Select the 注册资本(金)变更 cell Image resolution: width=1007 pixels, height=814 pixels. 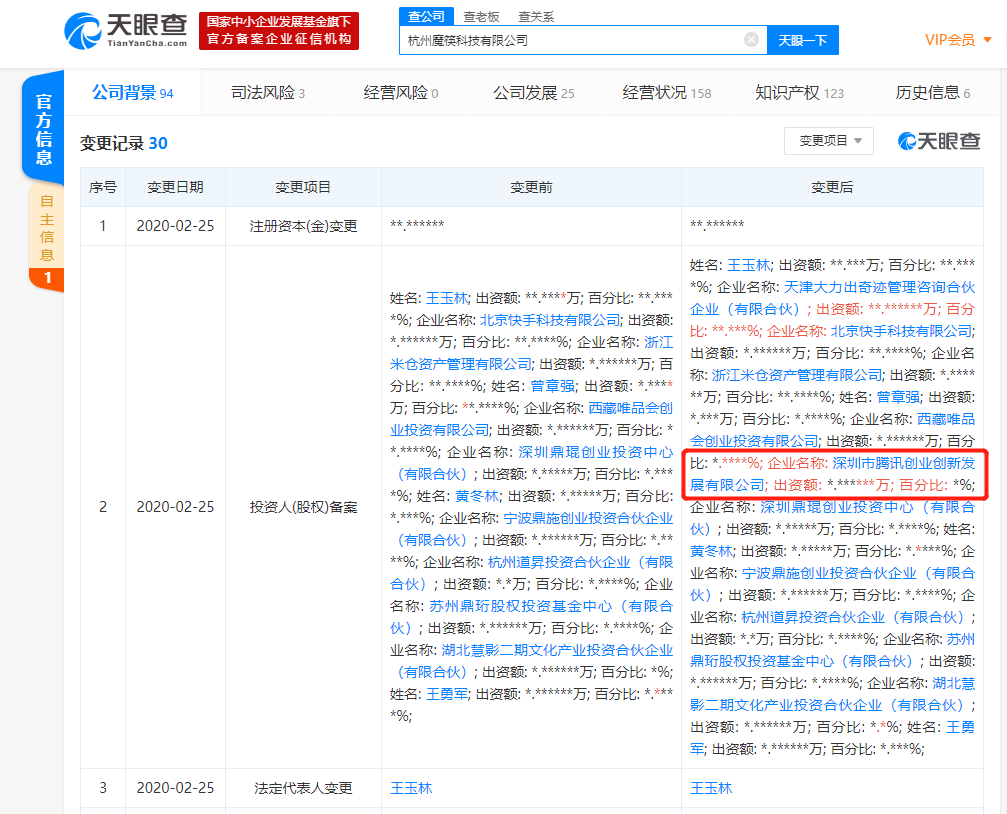click(303, 226)
